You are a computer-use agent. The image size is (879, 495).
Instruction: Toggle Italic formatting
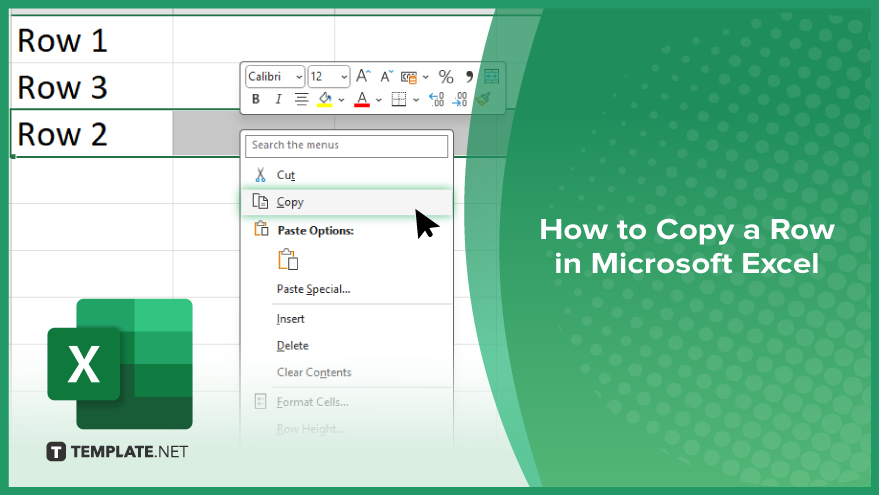[x=278, y=100]
